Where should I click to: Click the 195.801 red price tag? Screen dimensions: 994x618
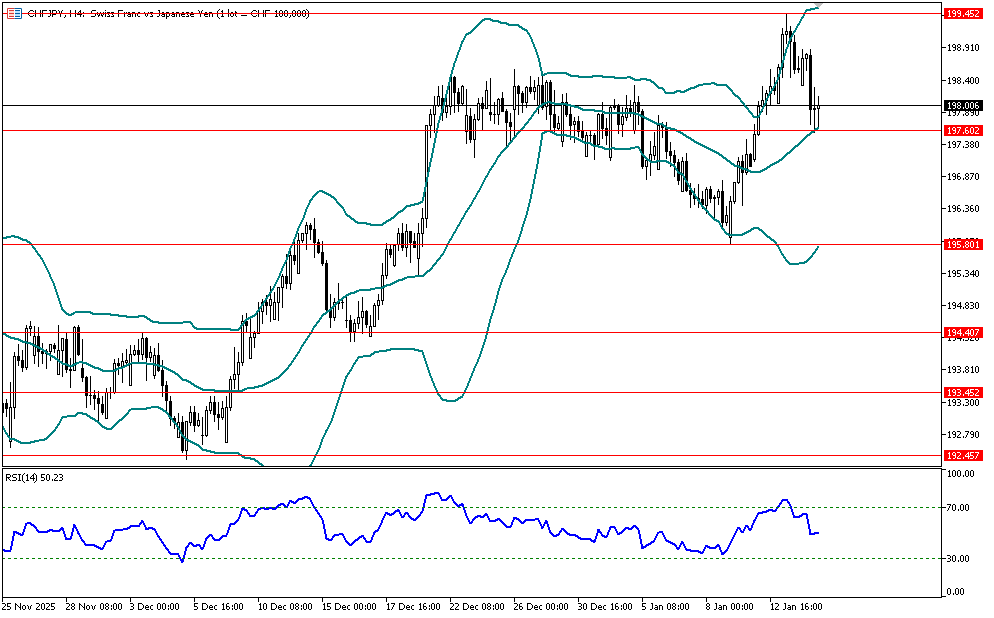coord(961,244)
